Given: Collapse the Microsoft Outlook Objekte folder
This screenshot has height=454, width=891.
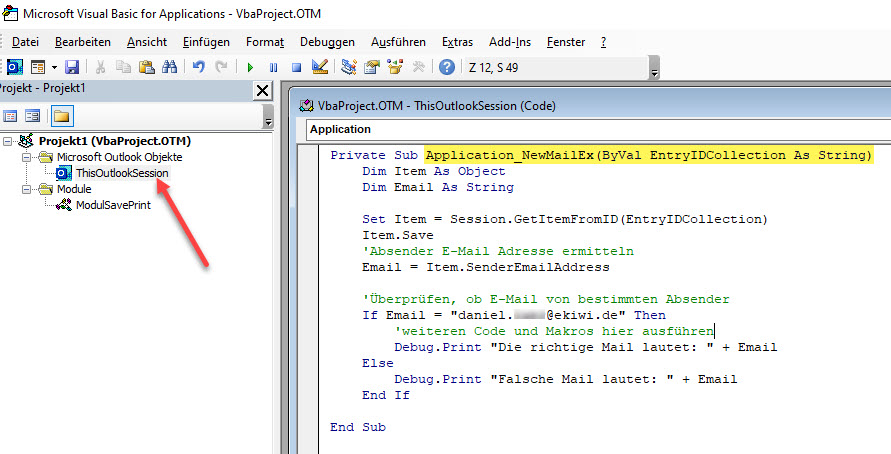Looking at the screenshot, I should coord(26,157).
